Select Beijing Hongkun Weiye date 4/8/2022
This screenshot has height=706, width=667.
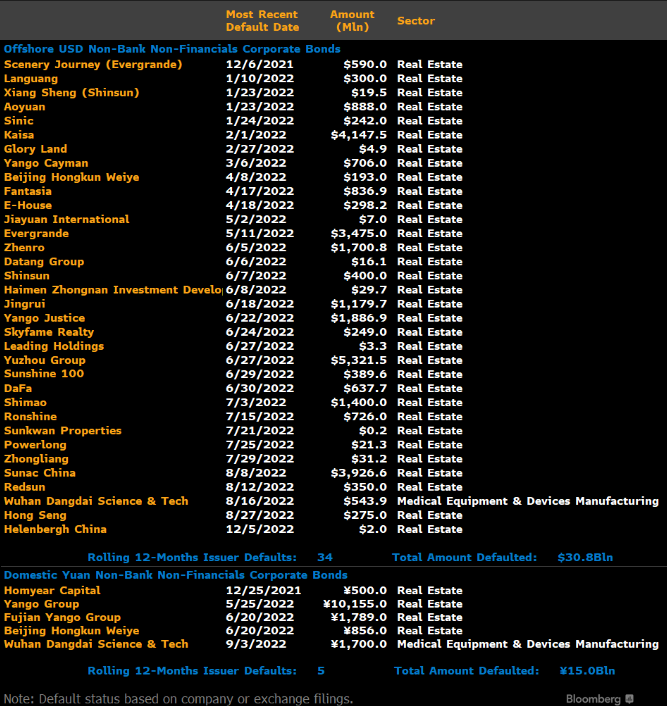(x=256, y=177)
